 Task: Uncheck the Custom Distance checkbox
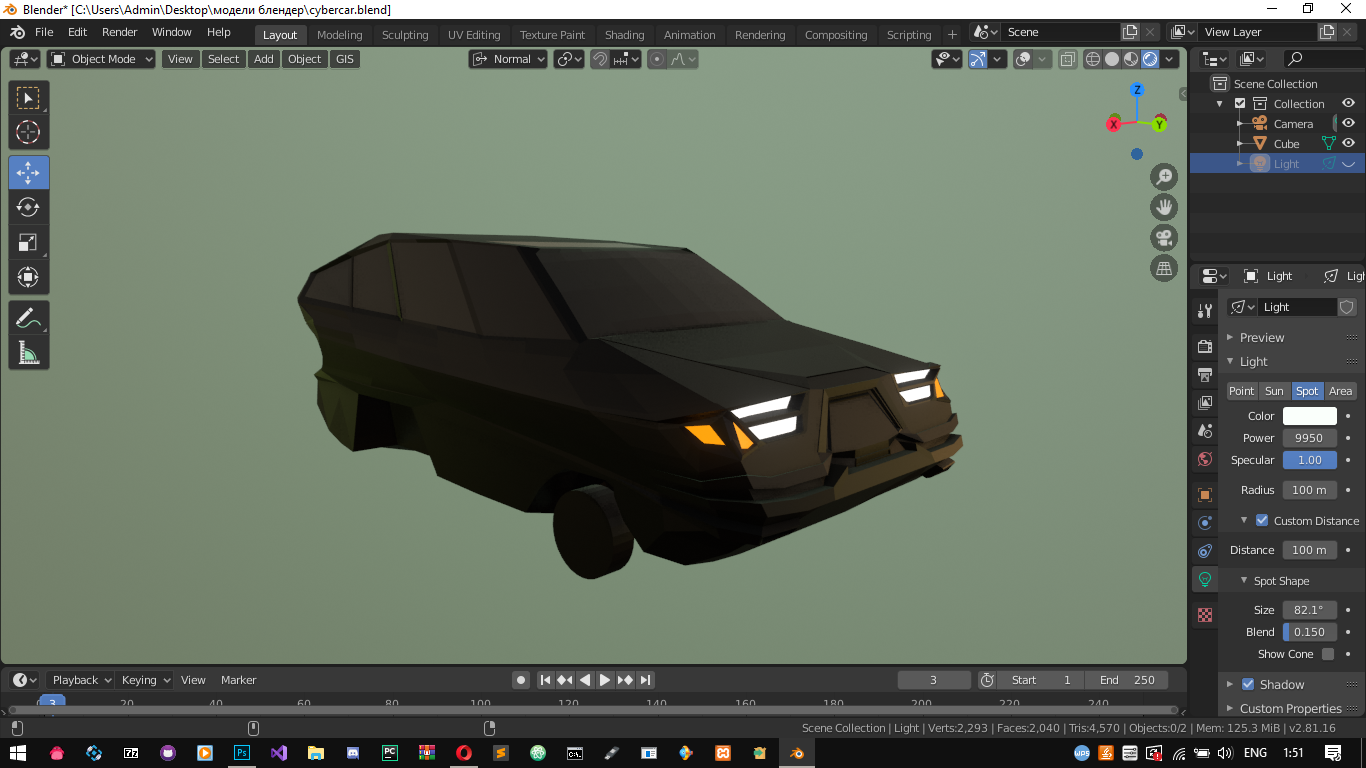coord(1262,521)
